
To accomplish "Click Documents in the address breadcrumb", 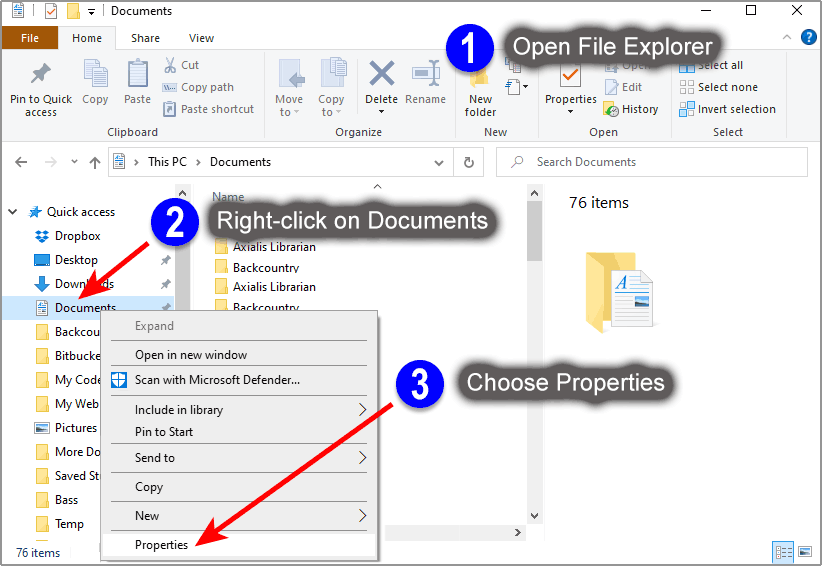I will click(x=240, y=162).
